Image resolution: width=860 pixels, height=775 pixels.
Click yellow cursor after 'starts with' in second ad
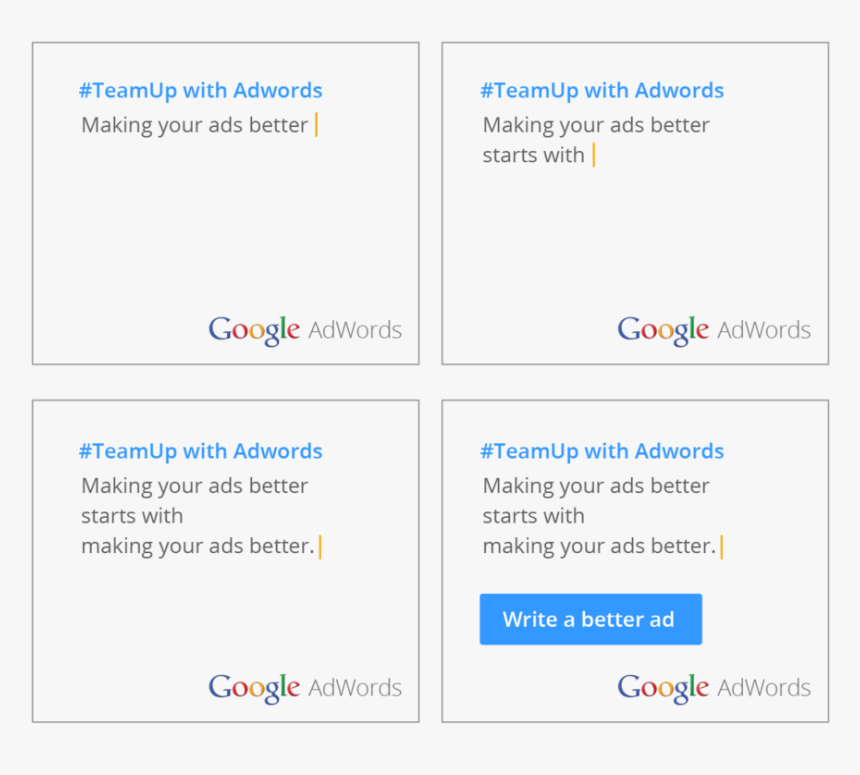(594, 155)
